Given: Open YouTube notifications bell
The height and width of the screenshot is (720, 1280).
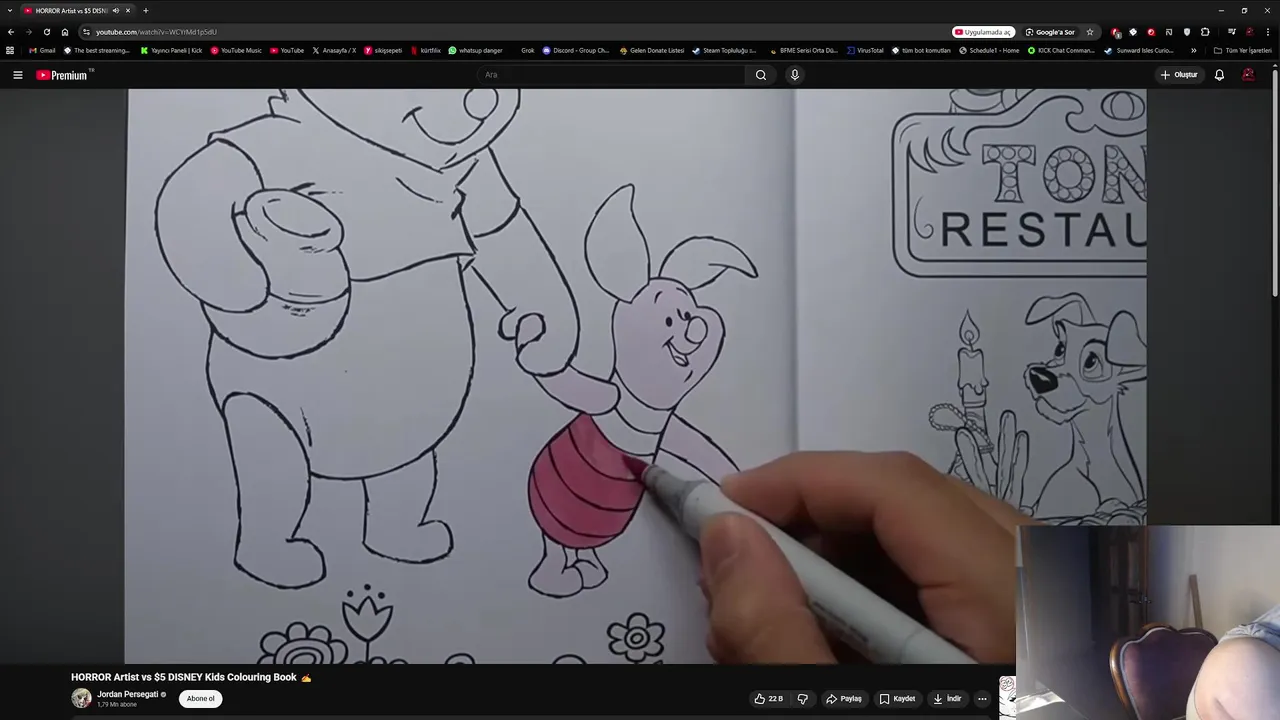Looking at the screenshot, I should click(x=1219, y=75).
